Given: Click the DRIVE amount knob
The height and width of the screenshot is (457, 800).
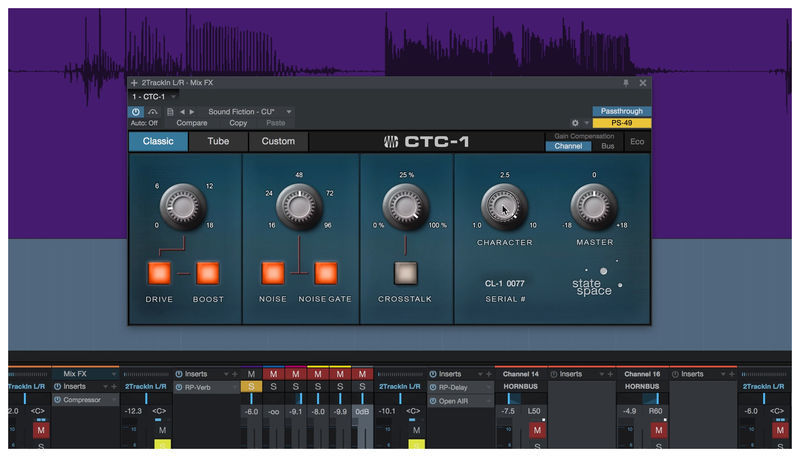Looking at the screenshot, I should point(183,207).
